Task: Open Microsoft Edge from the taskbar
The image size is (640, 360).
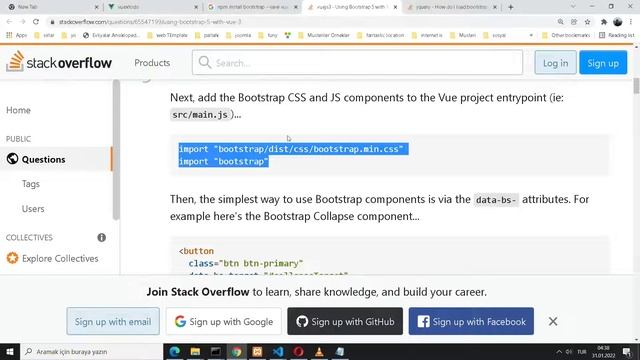Action: coord(175,351)
